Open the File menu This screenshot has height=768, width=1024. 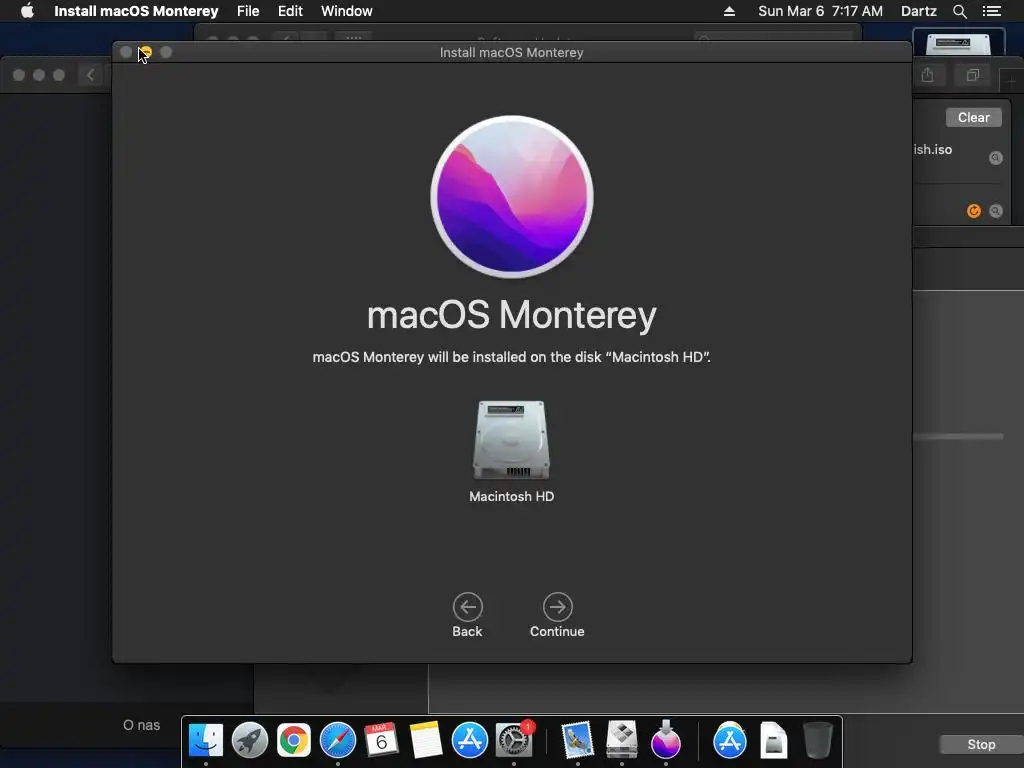pyautogui.click(x=248, y=11)
